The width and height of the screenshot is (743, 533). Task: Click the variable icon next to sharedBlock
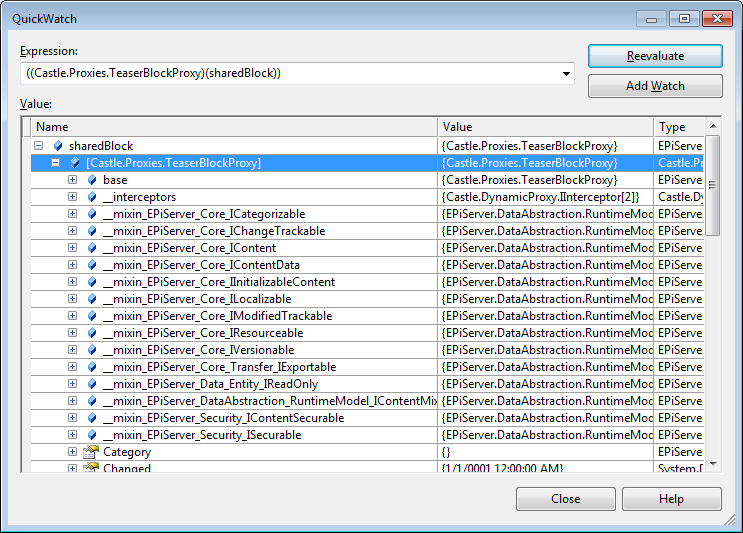(58, 146)
